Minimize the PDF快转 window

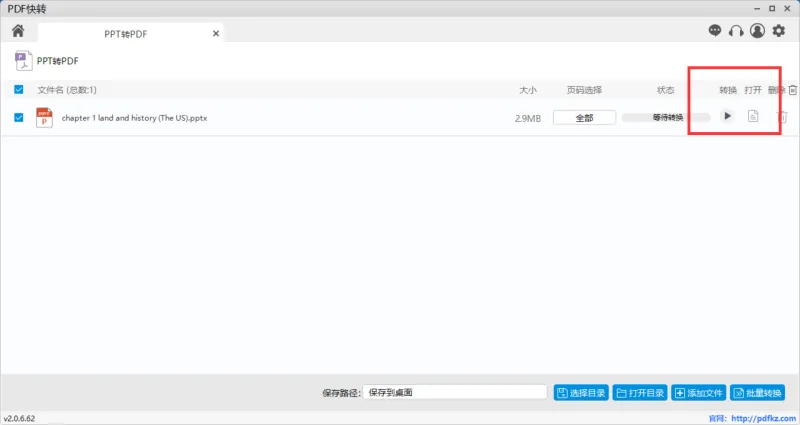coord(757,9)
